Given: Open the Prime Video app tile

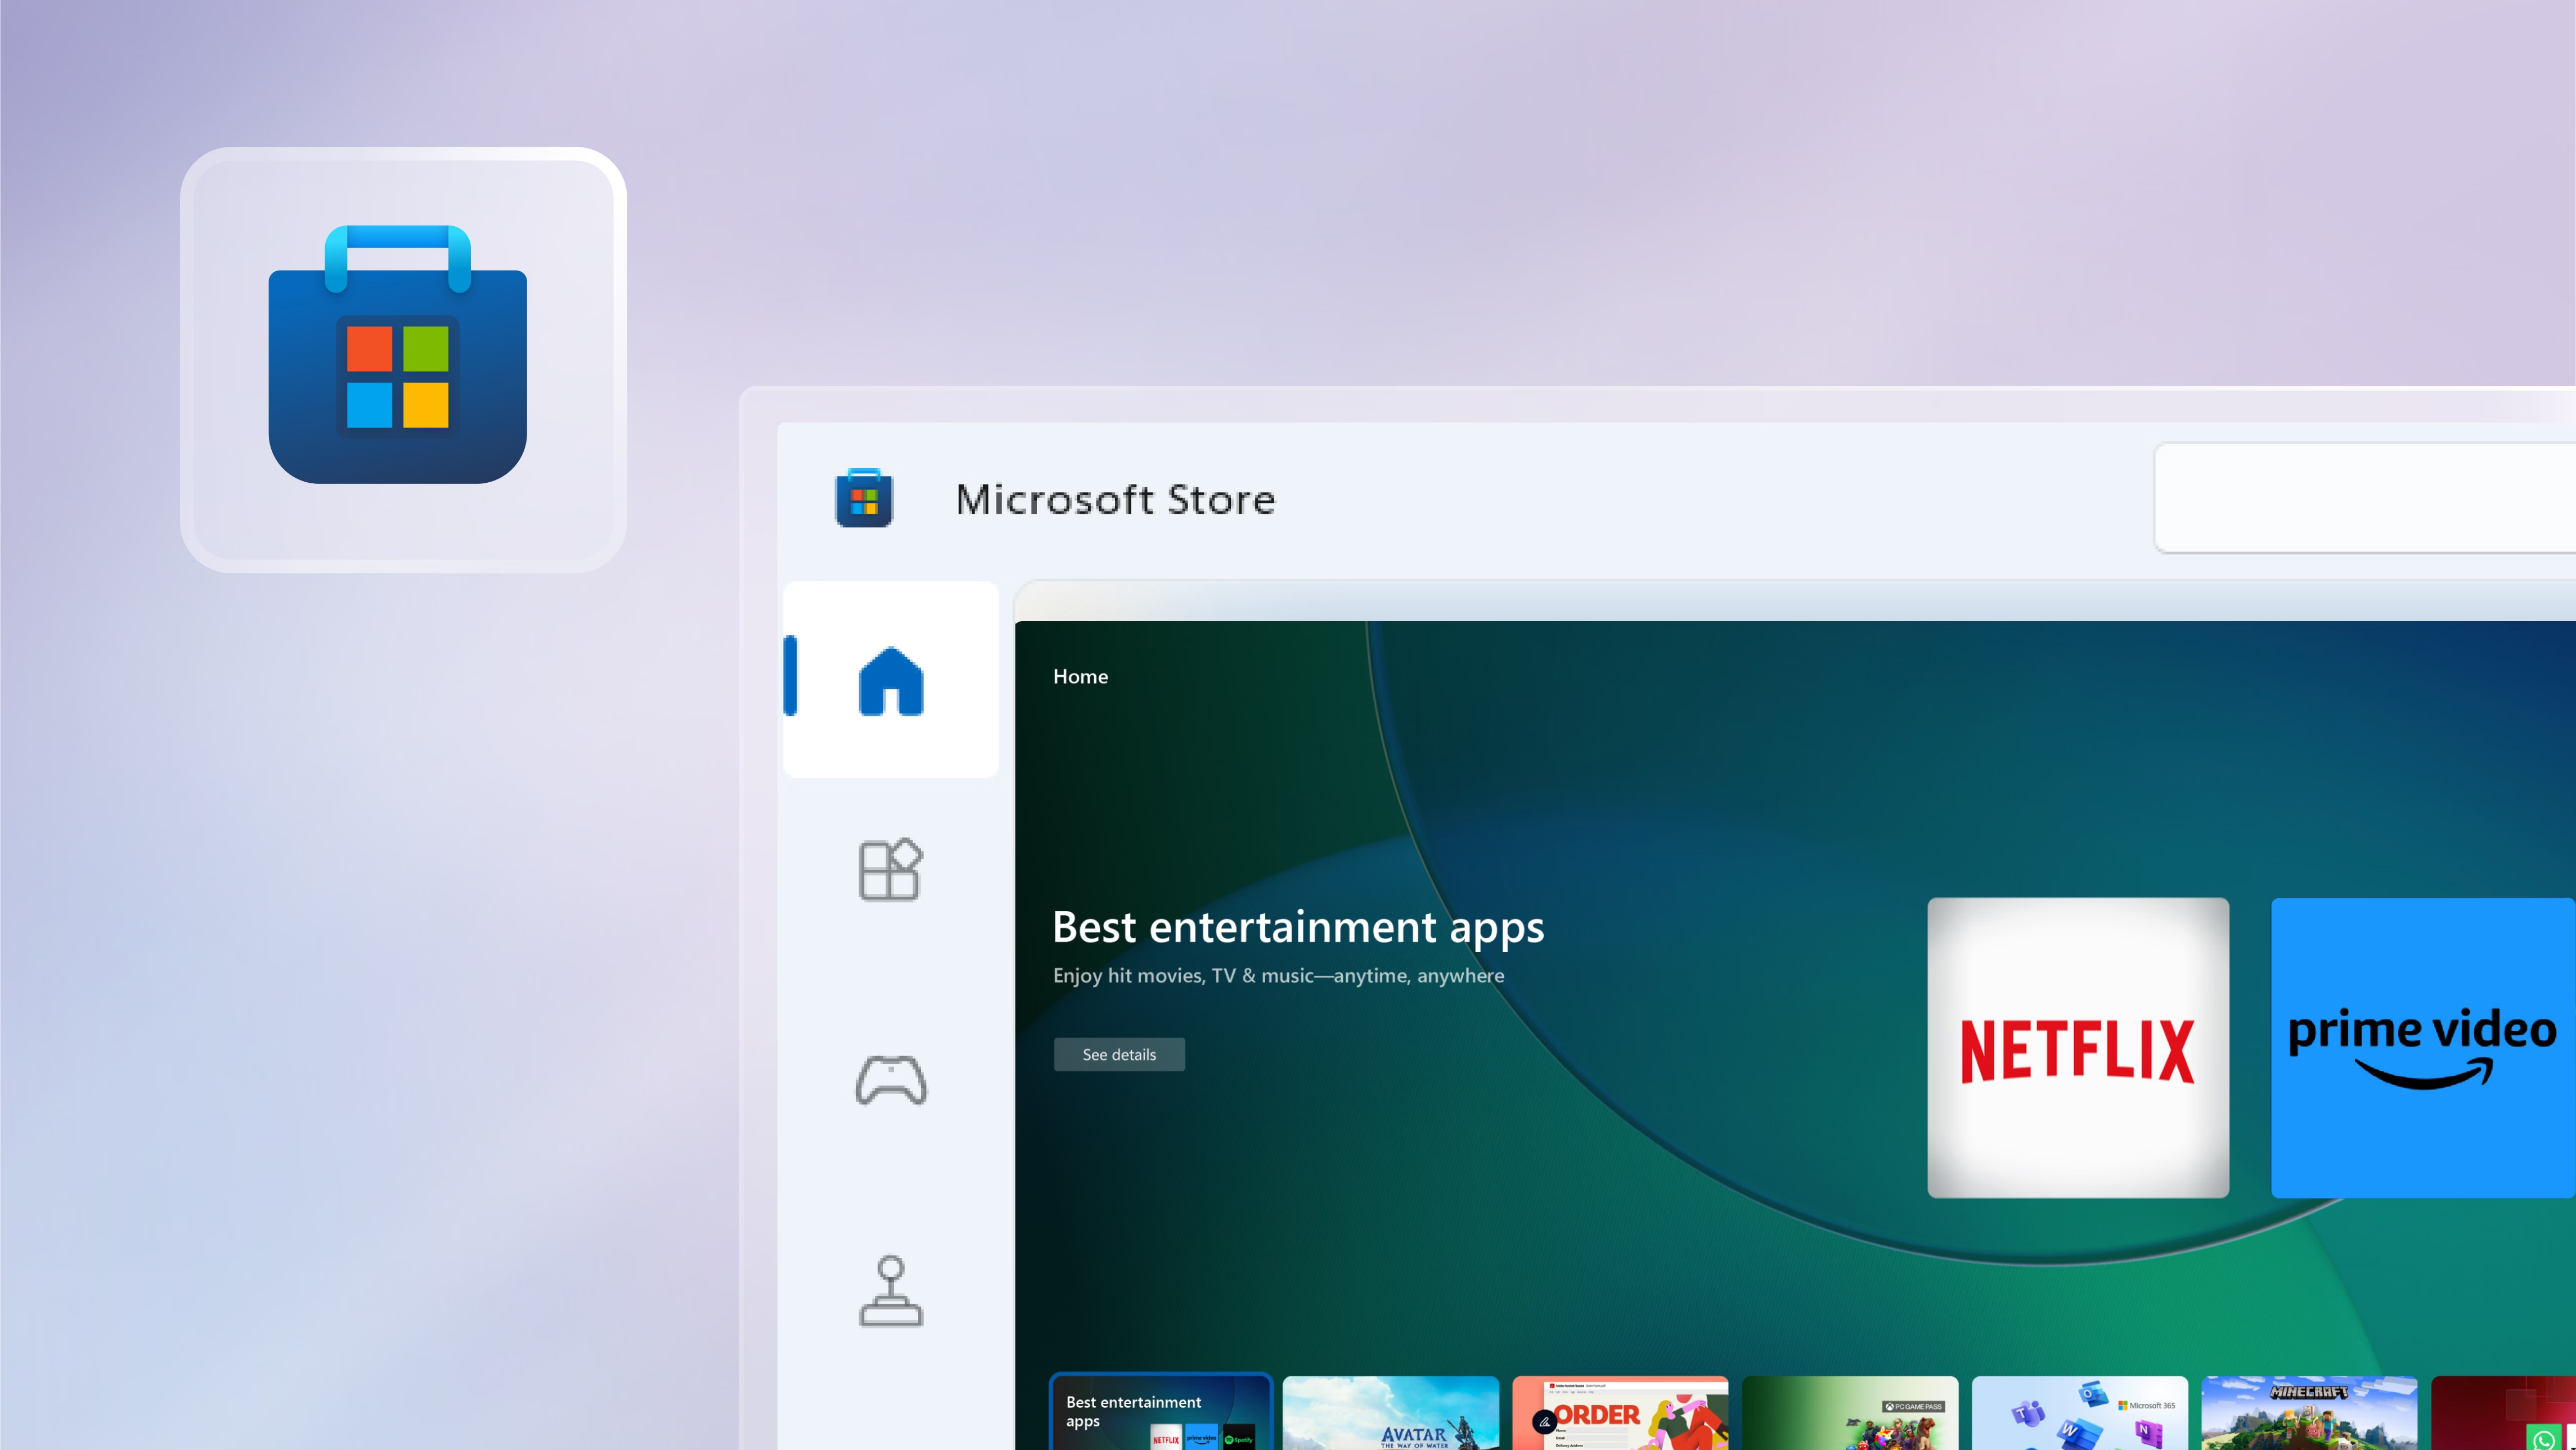Looking at the screenshot, I should pyautogui.click(x=2422, y=1047).
